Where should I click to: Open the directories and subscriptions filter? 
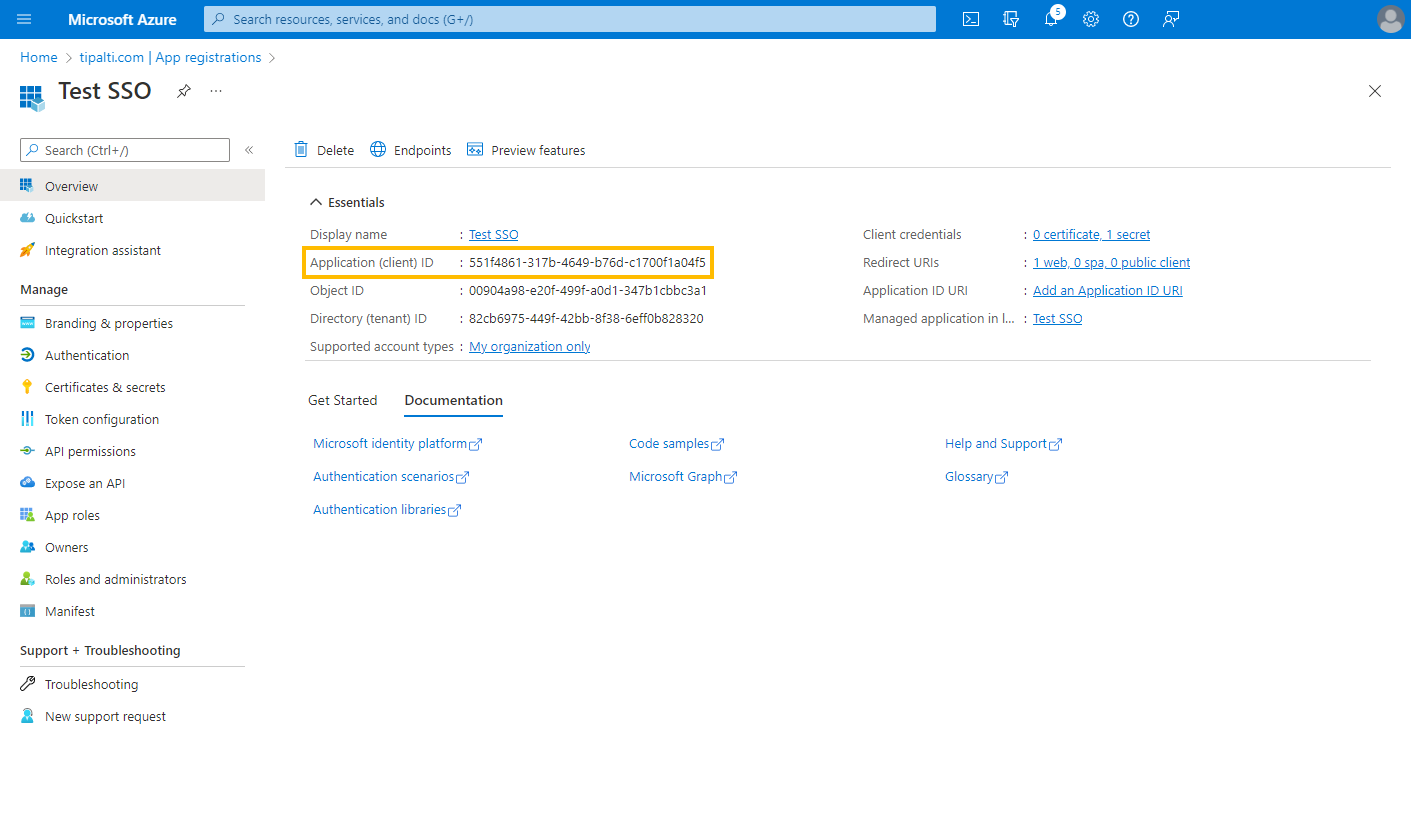[1010, 18]
